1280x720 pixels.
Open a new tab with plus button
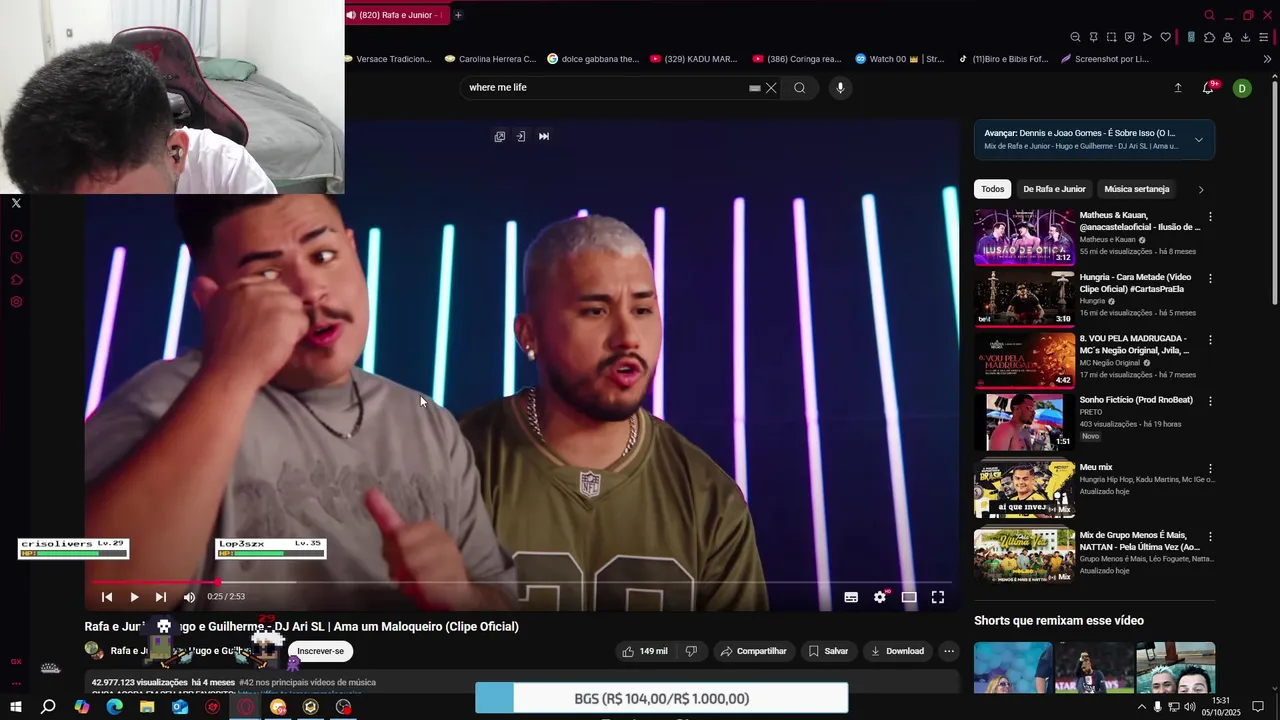point(458,15)
